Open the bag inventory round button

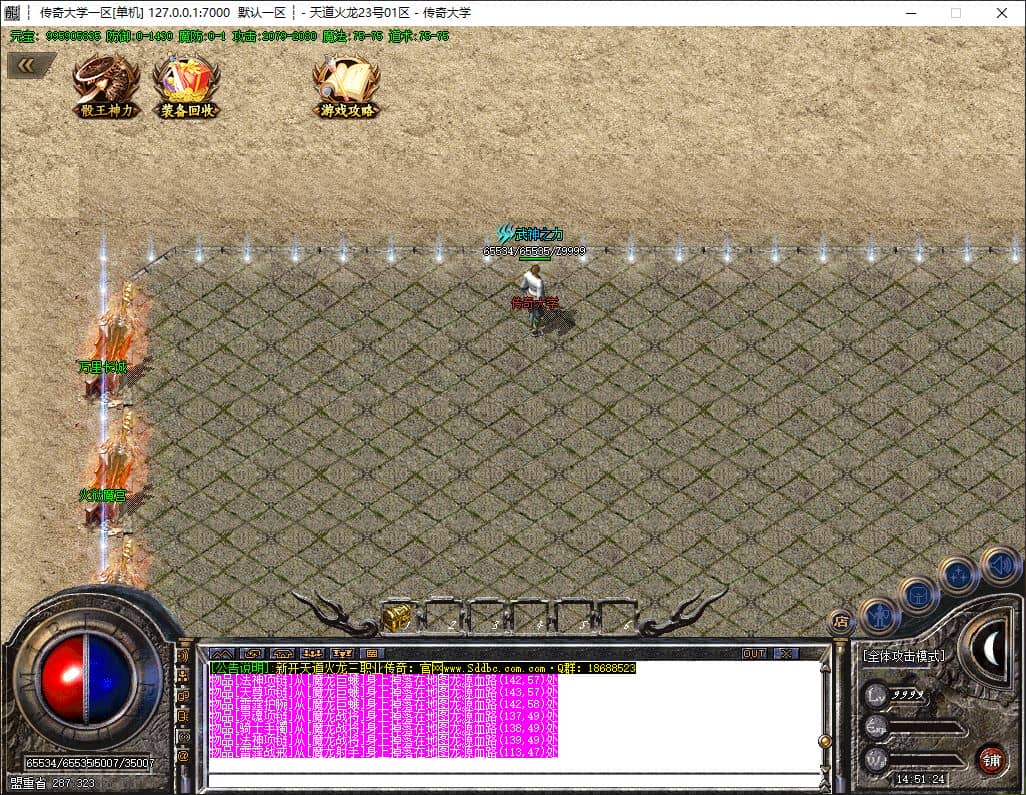917,595
